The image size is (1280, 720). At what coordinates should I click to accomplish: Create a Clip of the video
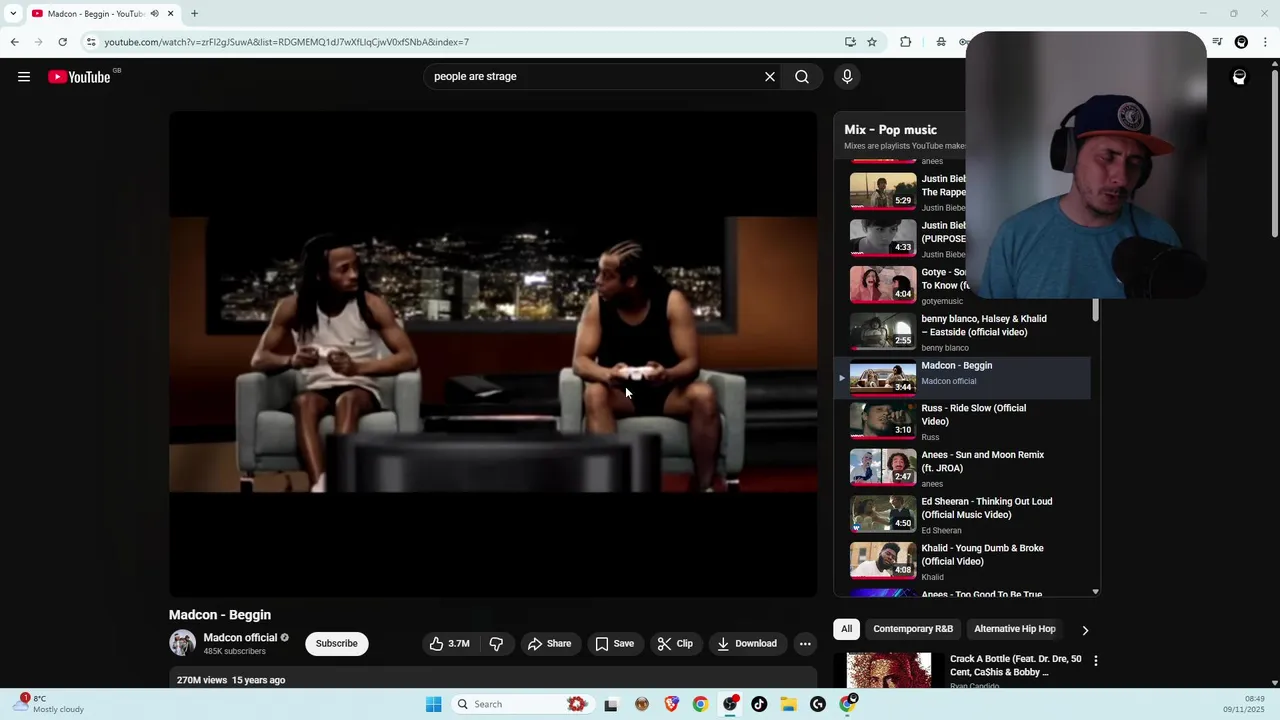(675, 644)
